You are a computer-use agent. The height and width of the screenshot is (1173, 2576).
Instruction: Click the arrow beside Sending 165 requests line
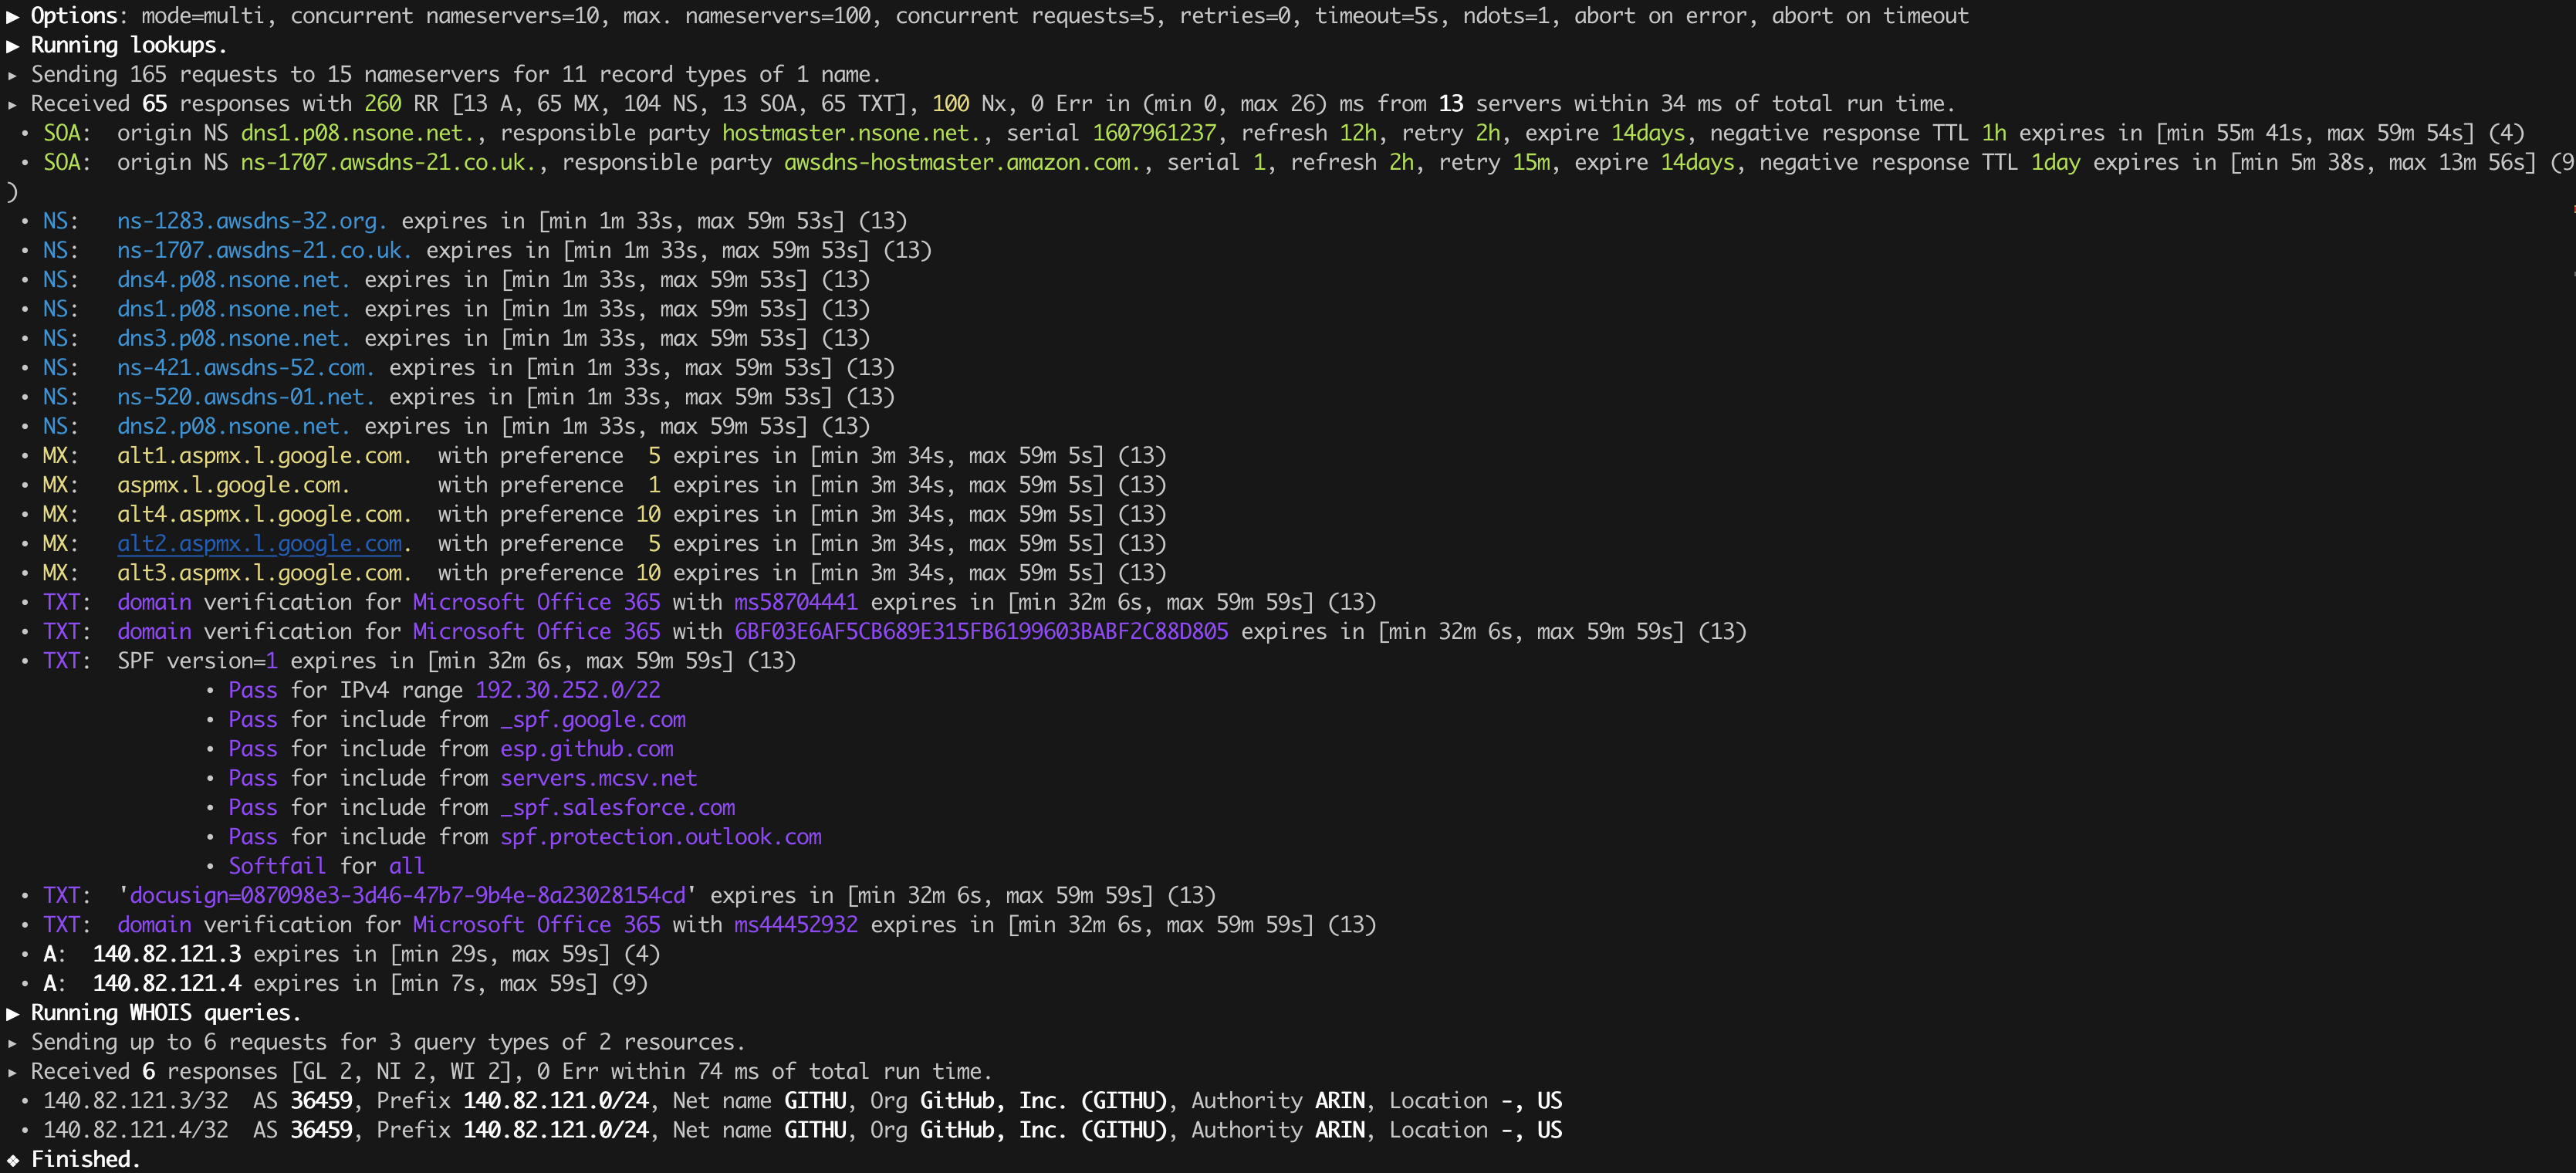(x=12, y=74)
